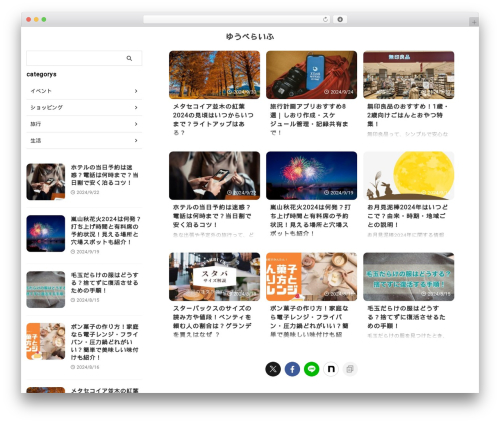Screen dimensions: 500x423
Task: Open sidebar post メタセコイア並木の紅葉 at bottom
Action: point(104,390)
